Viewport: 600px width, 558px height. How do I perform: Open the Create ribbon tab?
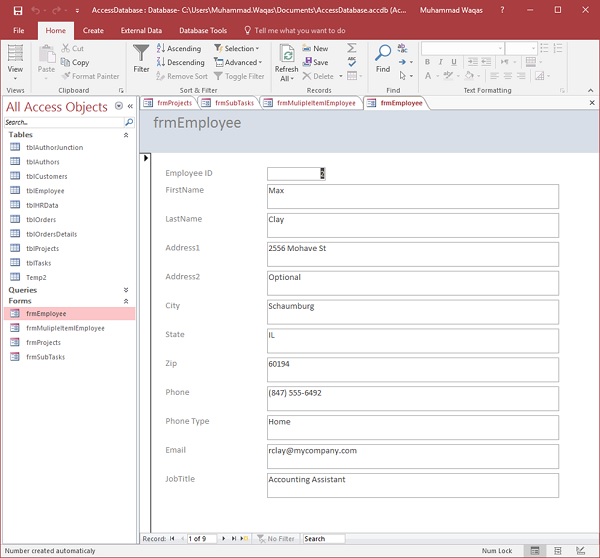point(93,31)
